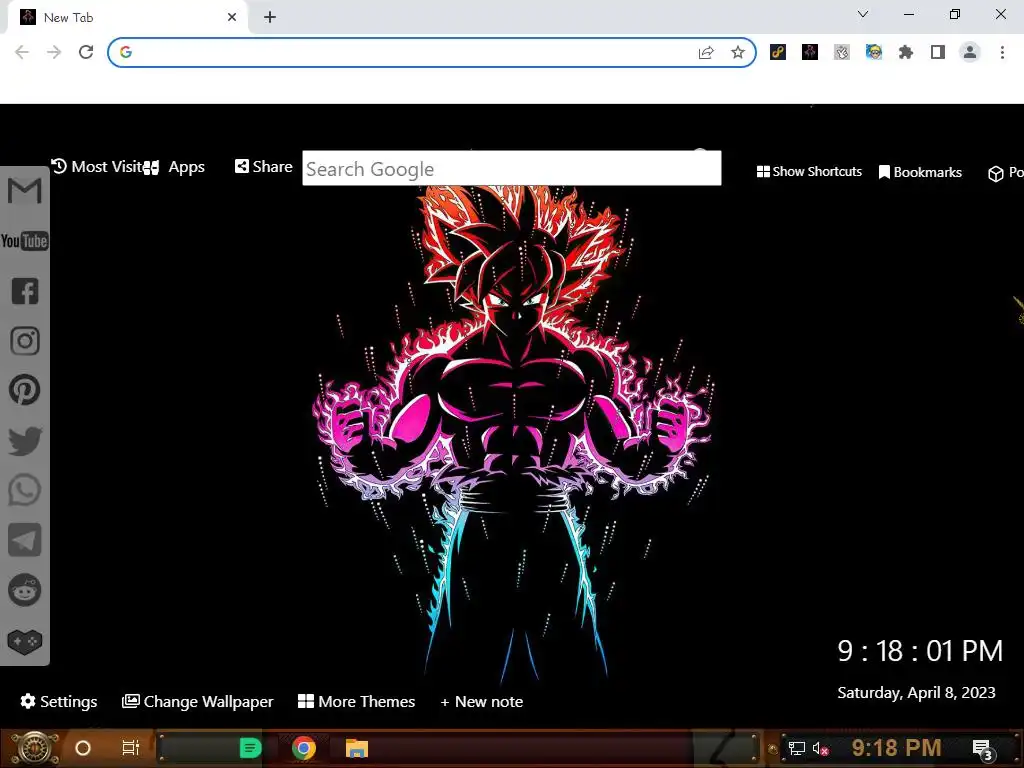Screen dimensions: 1024x768
Task: Open the Apps menu
Action: (x=174, y=167)
